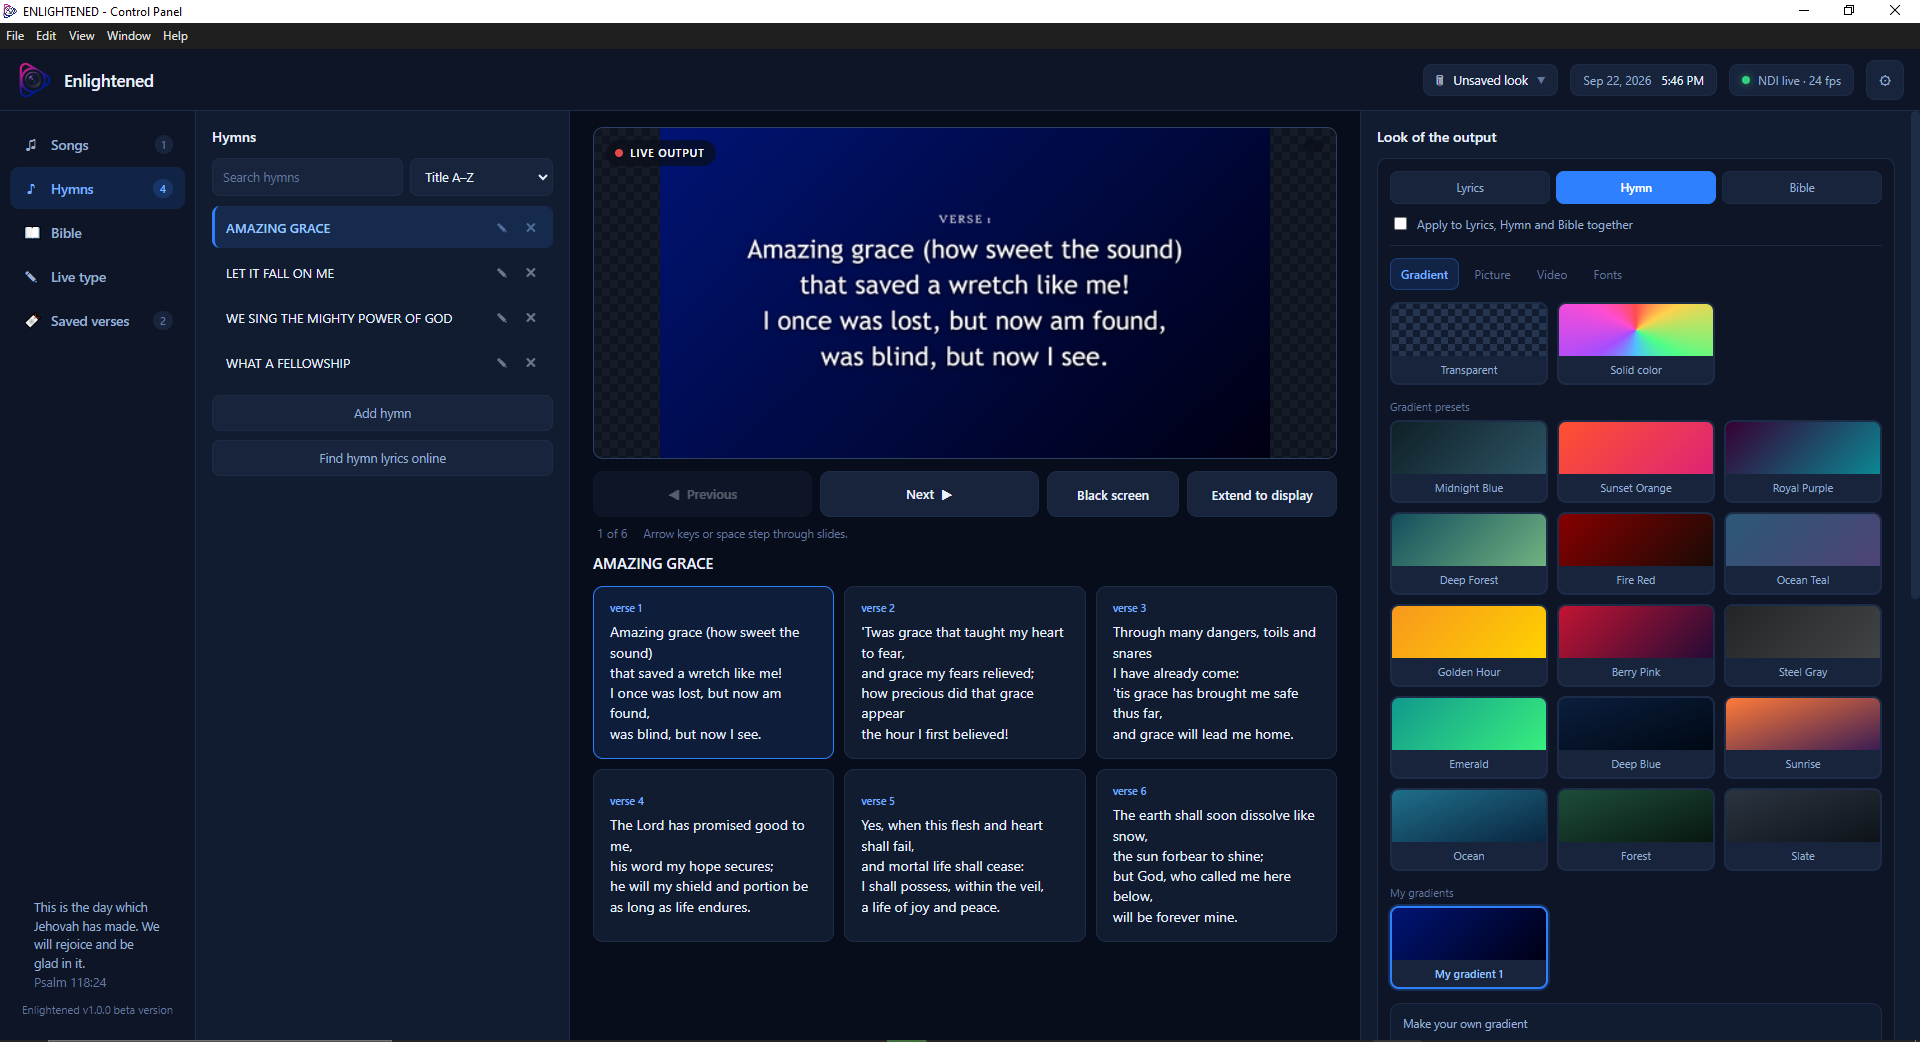
Task: Select the Gradient background tab
Action: click(1424, 275)
